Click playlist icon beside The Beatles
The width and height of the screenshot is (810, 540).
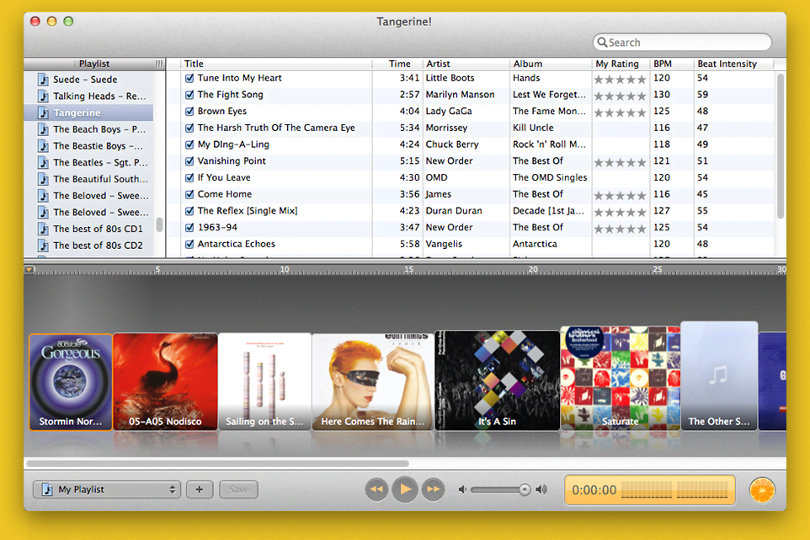[x=44, y=162]
